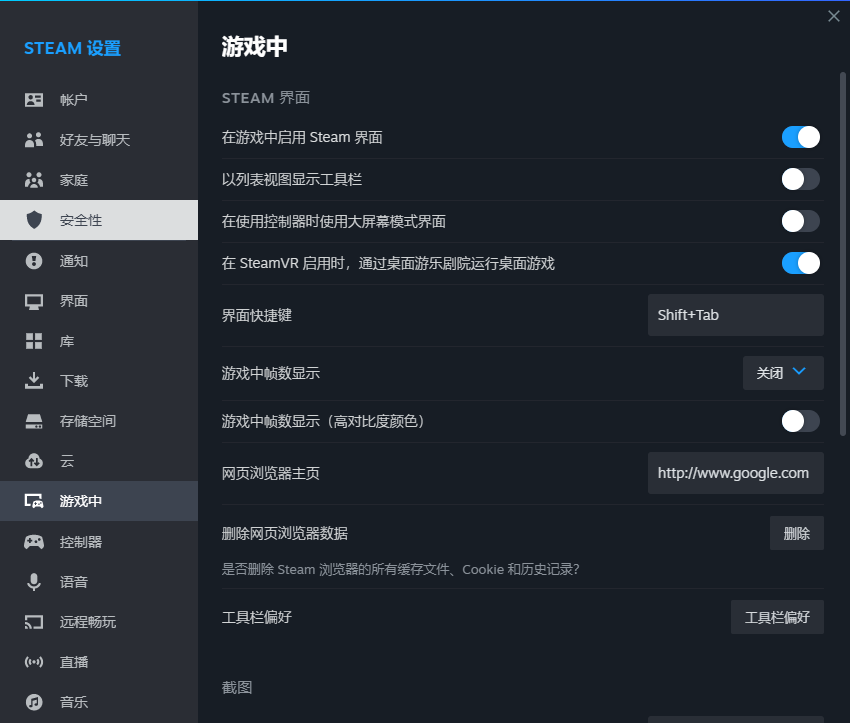850x723 pixels.
Task: Switch to 界面 settings tab
Action: [x=99, y=301]
